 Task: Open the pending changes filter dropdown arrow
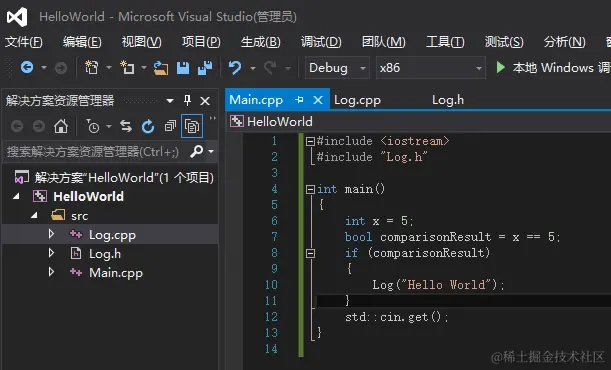pos(109,126)
